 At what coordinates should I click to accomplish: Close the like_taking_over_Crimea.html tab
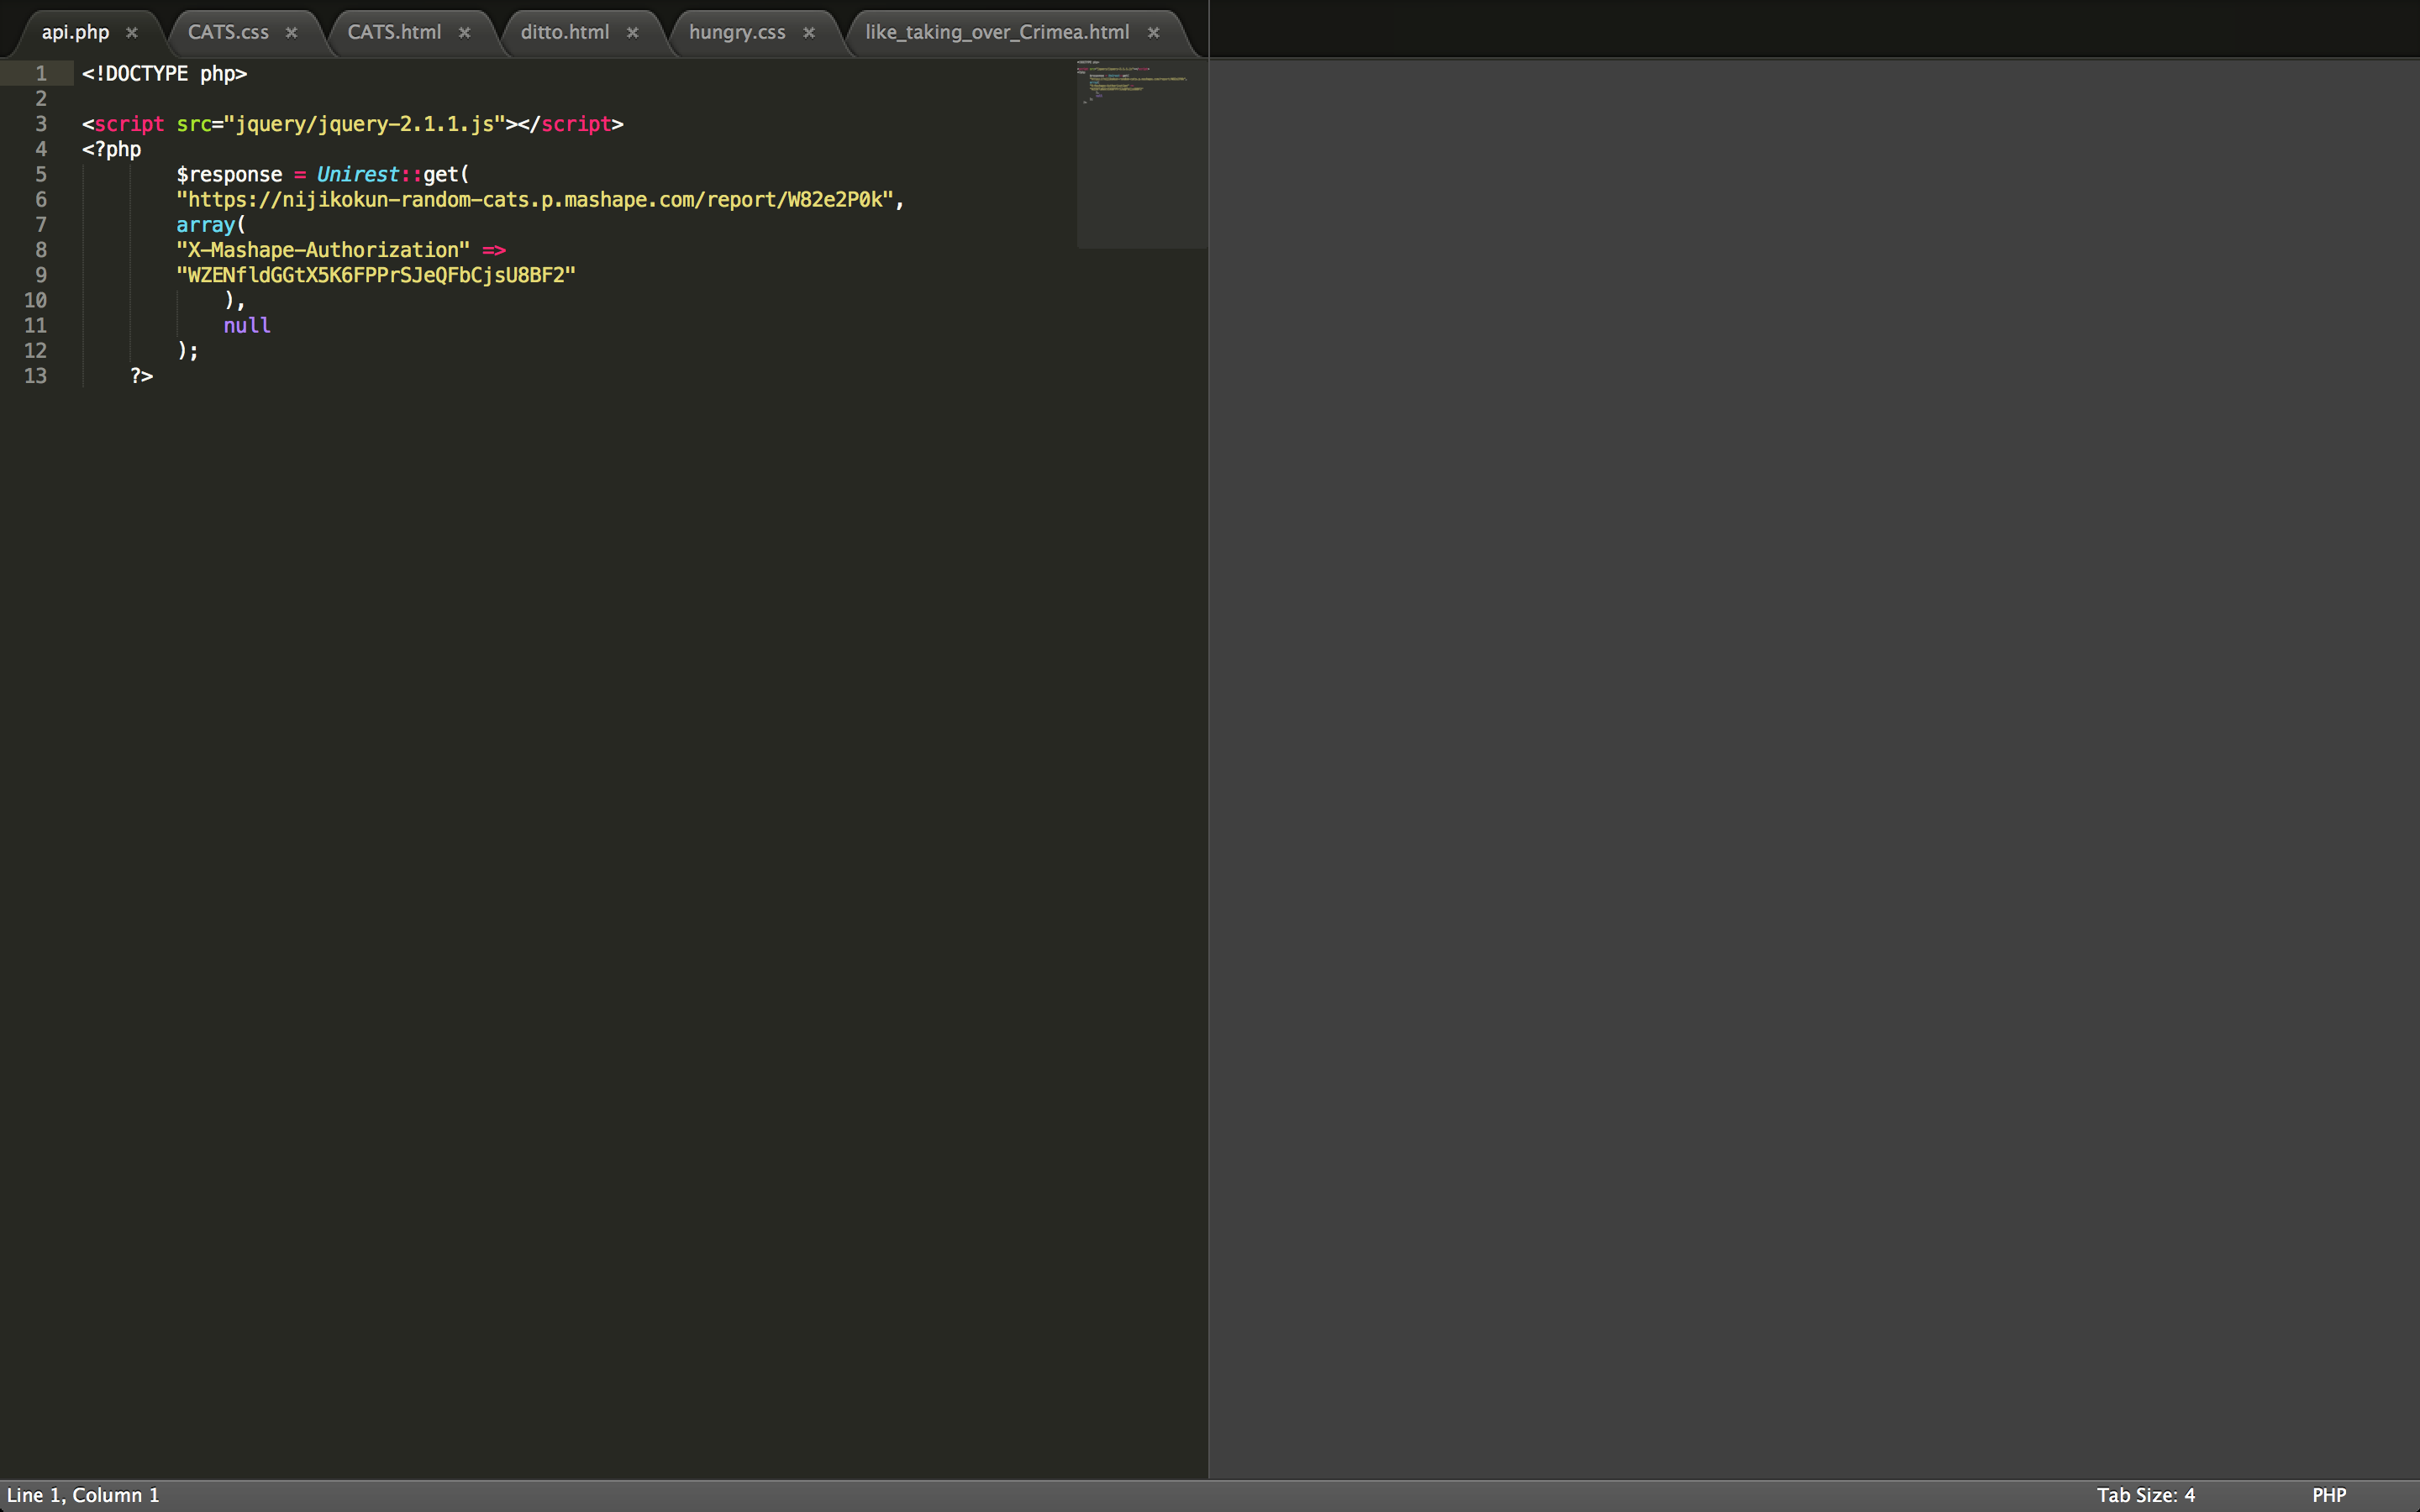(1154, 33)
